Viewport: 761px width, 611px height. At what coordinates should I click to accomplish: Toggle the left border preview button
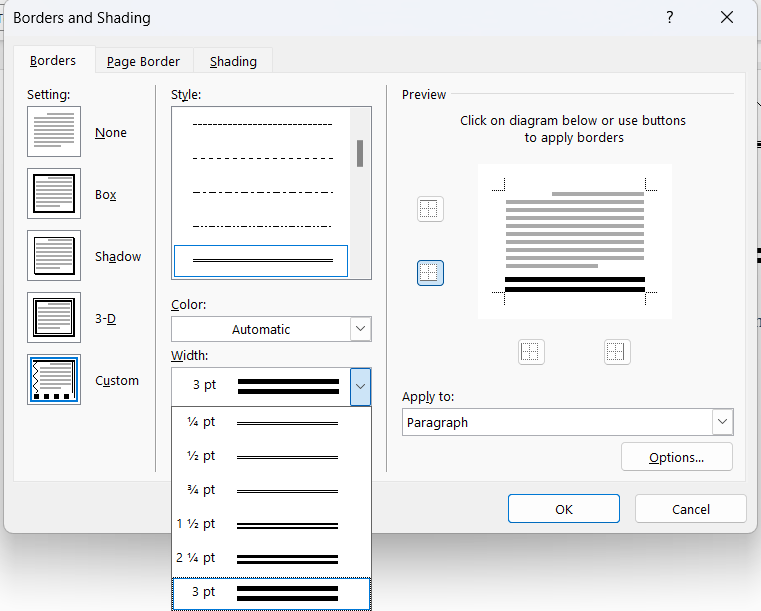531,352
